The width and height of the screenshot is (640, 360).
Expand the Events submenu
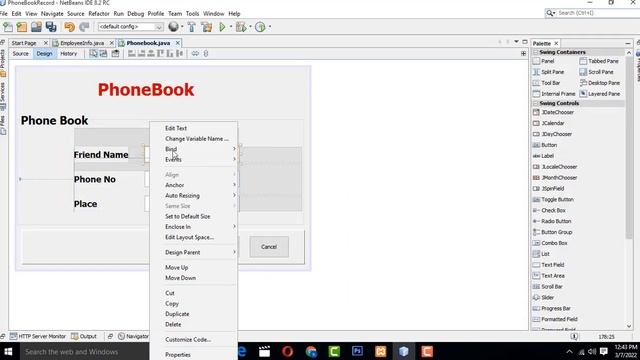pyautogui.click(x=193, y=159)
